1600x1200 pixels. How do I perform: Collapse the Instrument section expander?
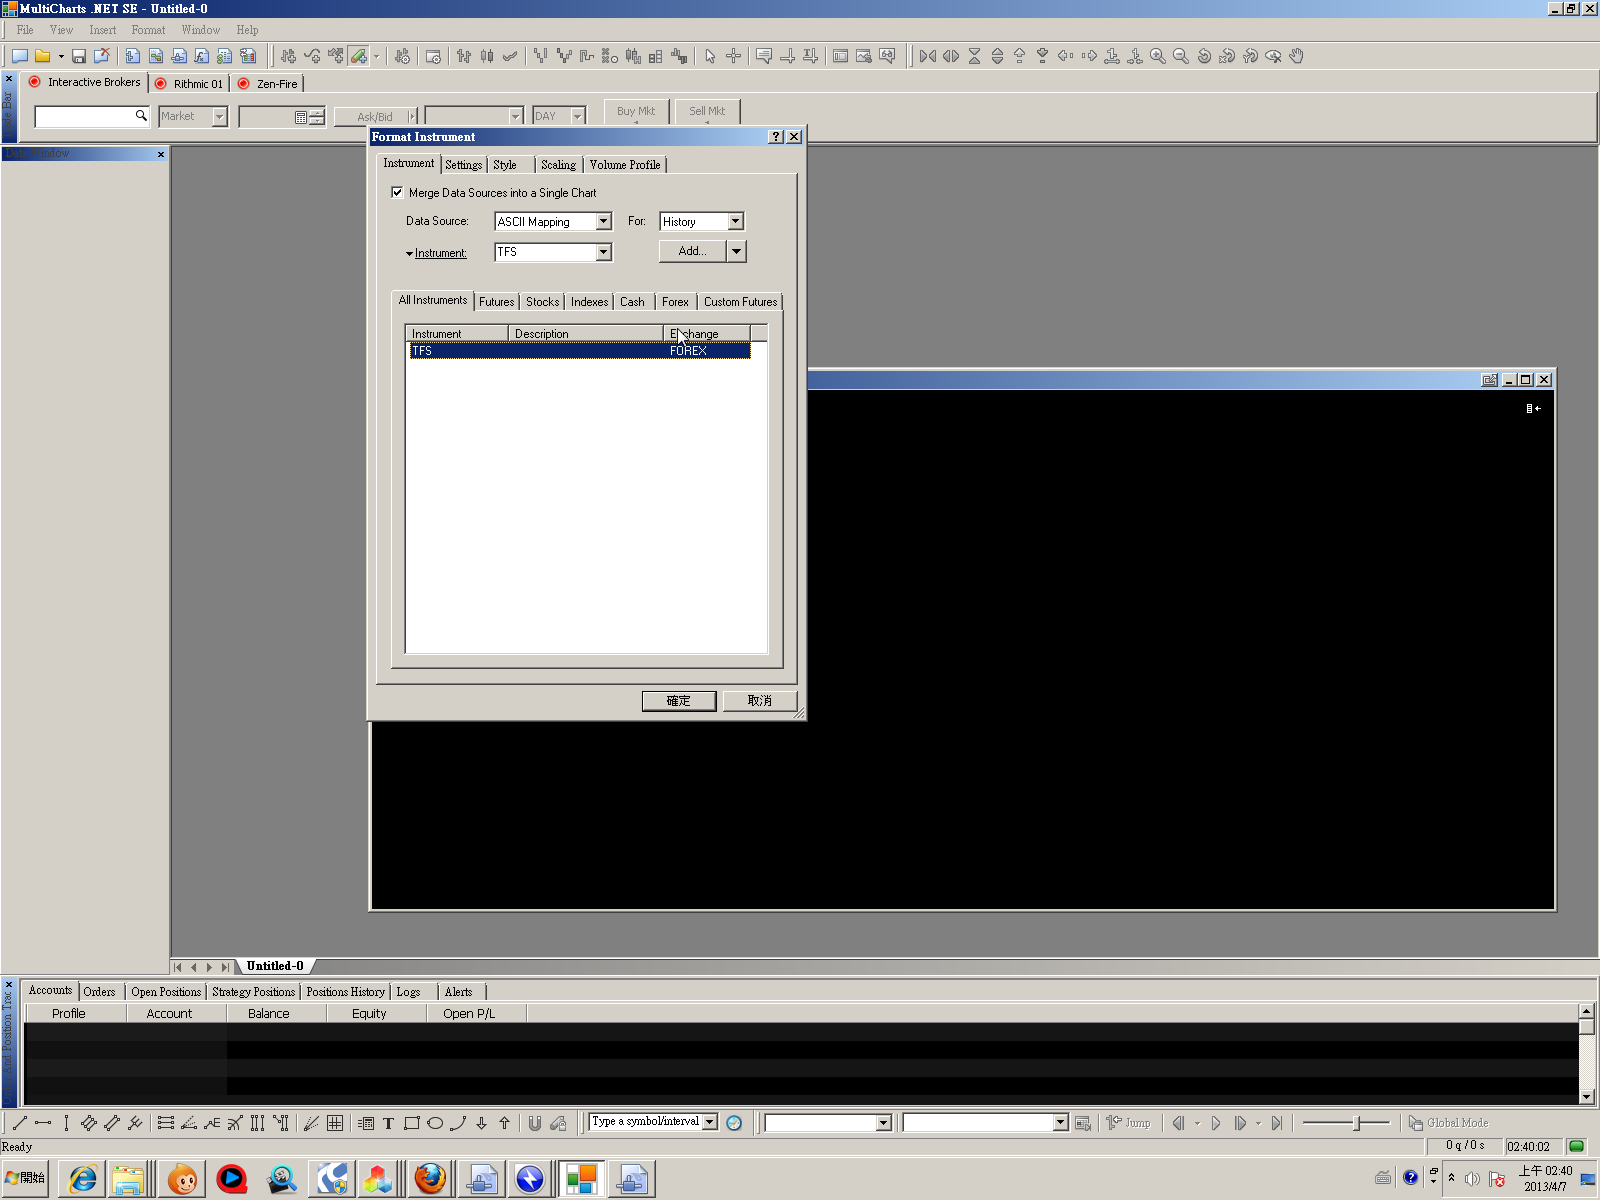click(409, 254)
